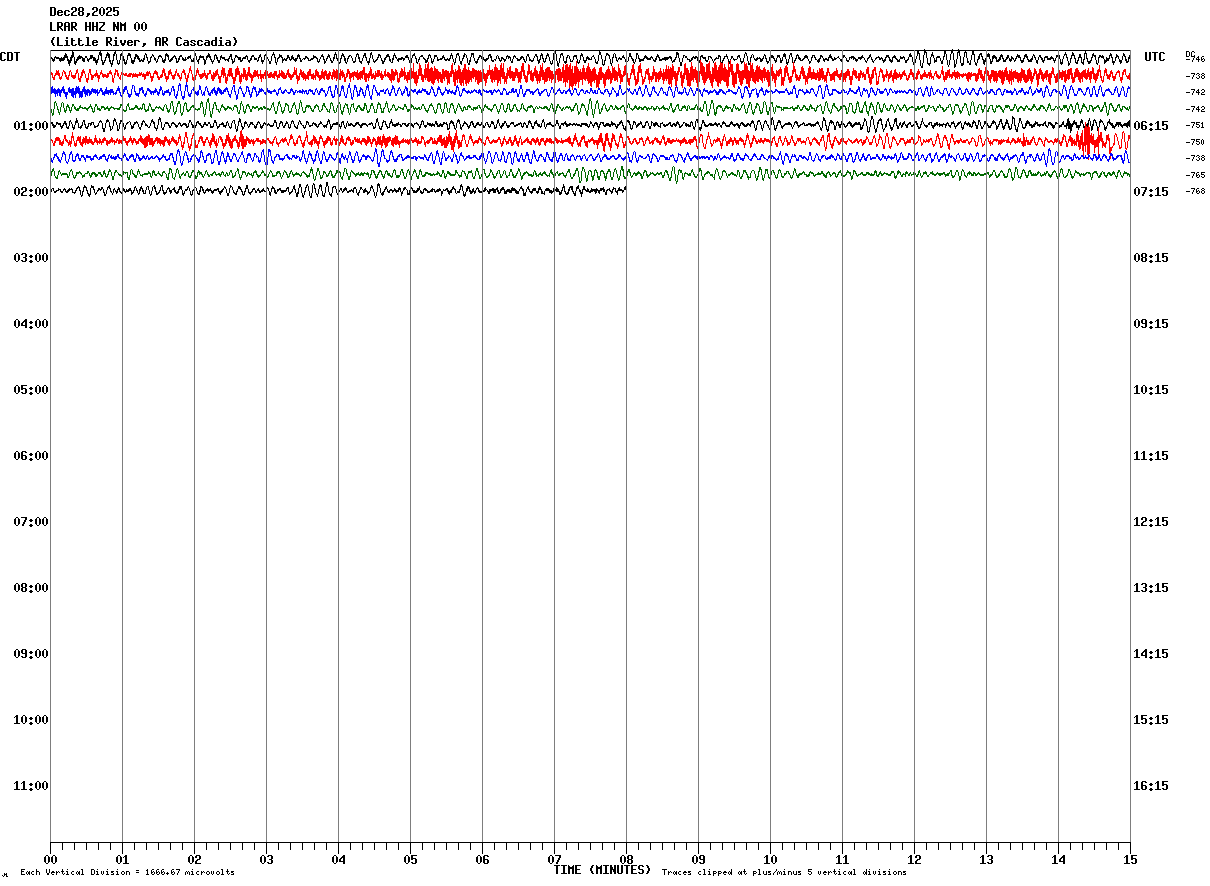The width and height of the screenshot is (1210, 886).
Task: Click the "03:00" CDT hour label
Action: (31, 258)
